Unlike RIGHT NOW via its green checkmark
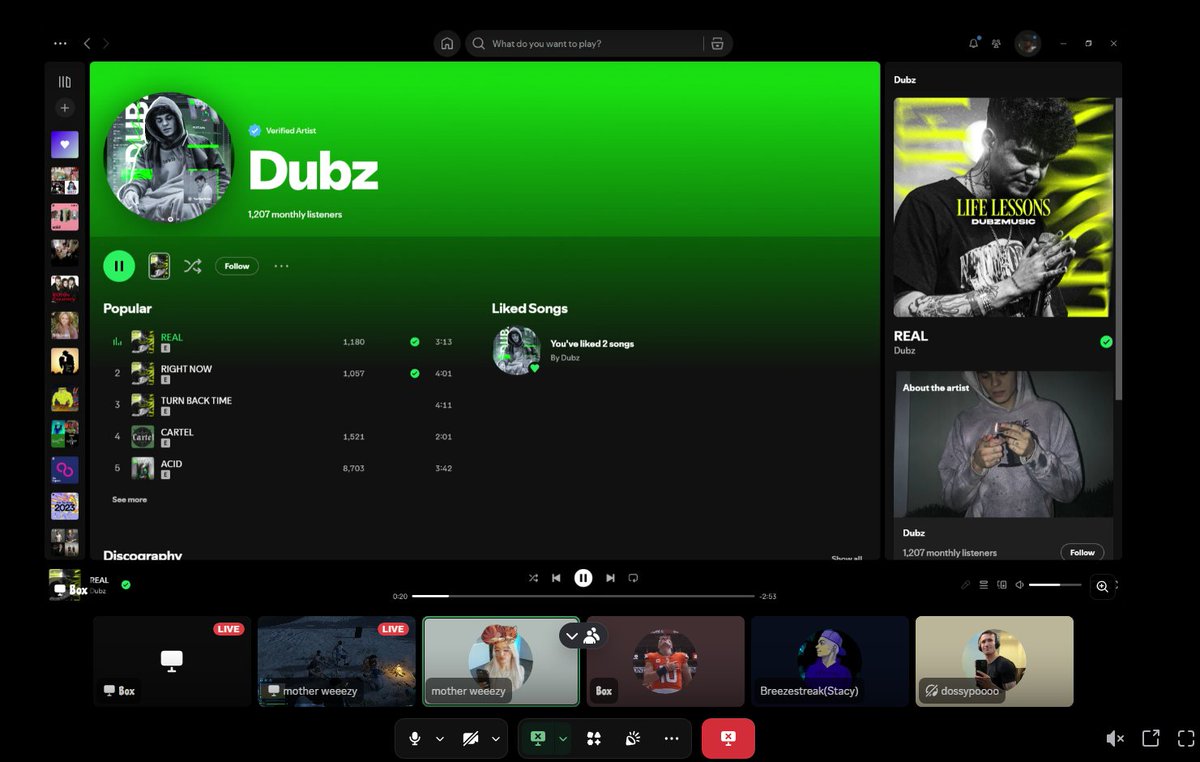1200x762 pixels. (414, 374)
